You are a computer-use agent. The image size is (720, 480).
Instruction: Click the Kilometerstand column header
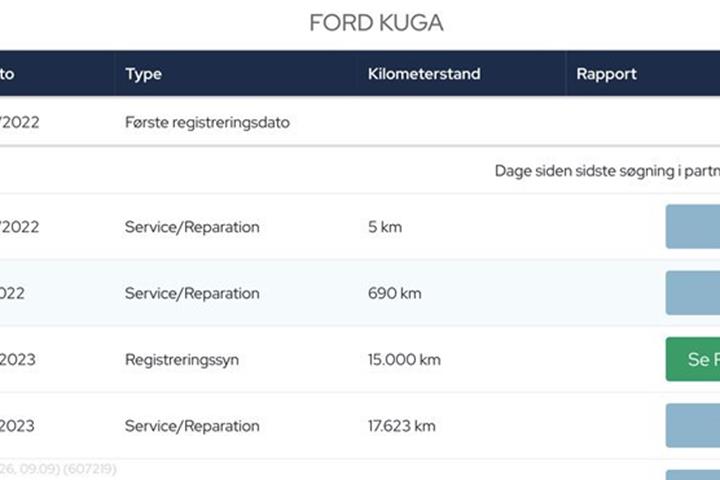tap(424, 73)
